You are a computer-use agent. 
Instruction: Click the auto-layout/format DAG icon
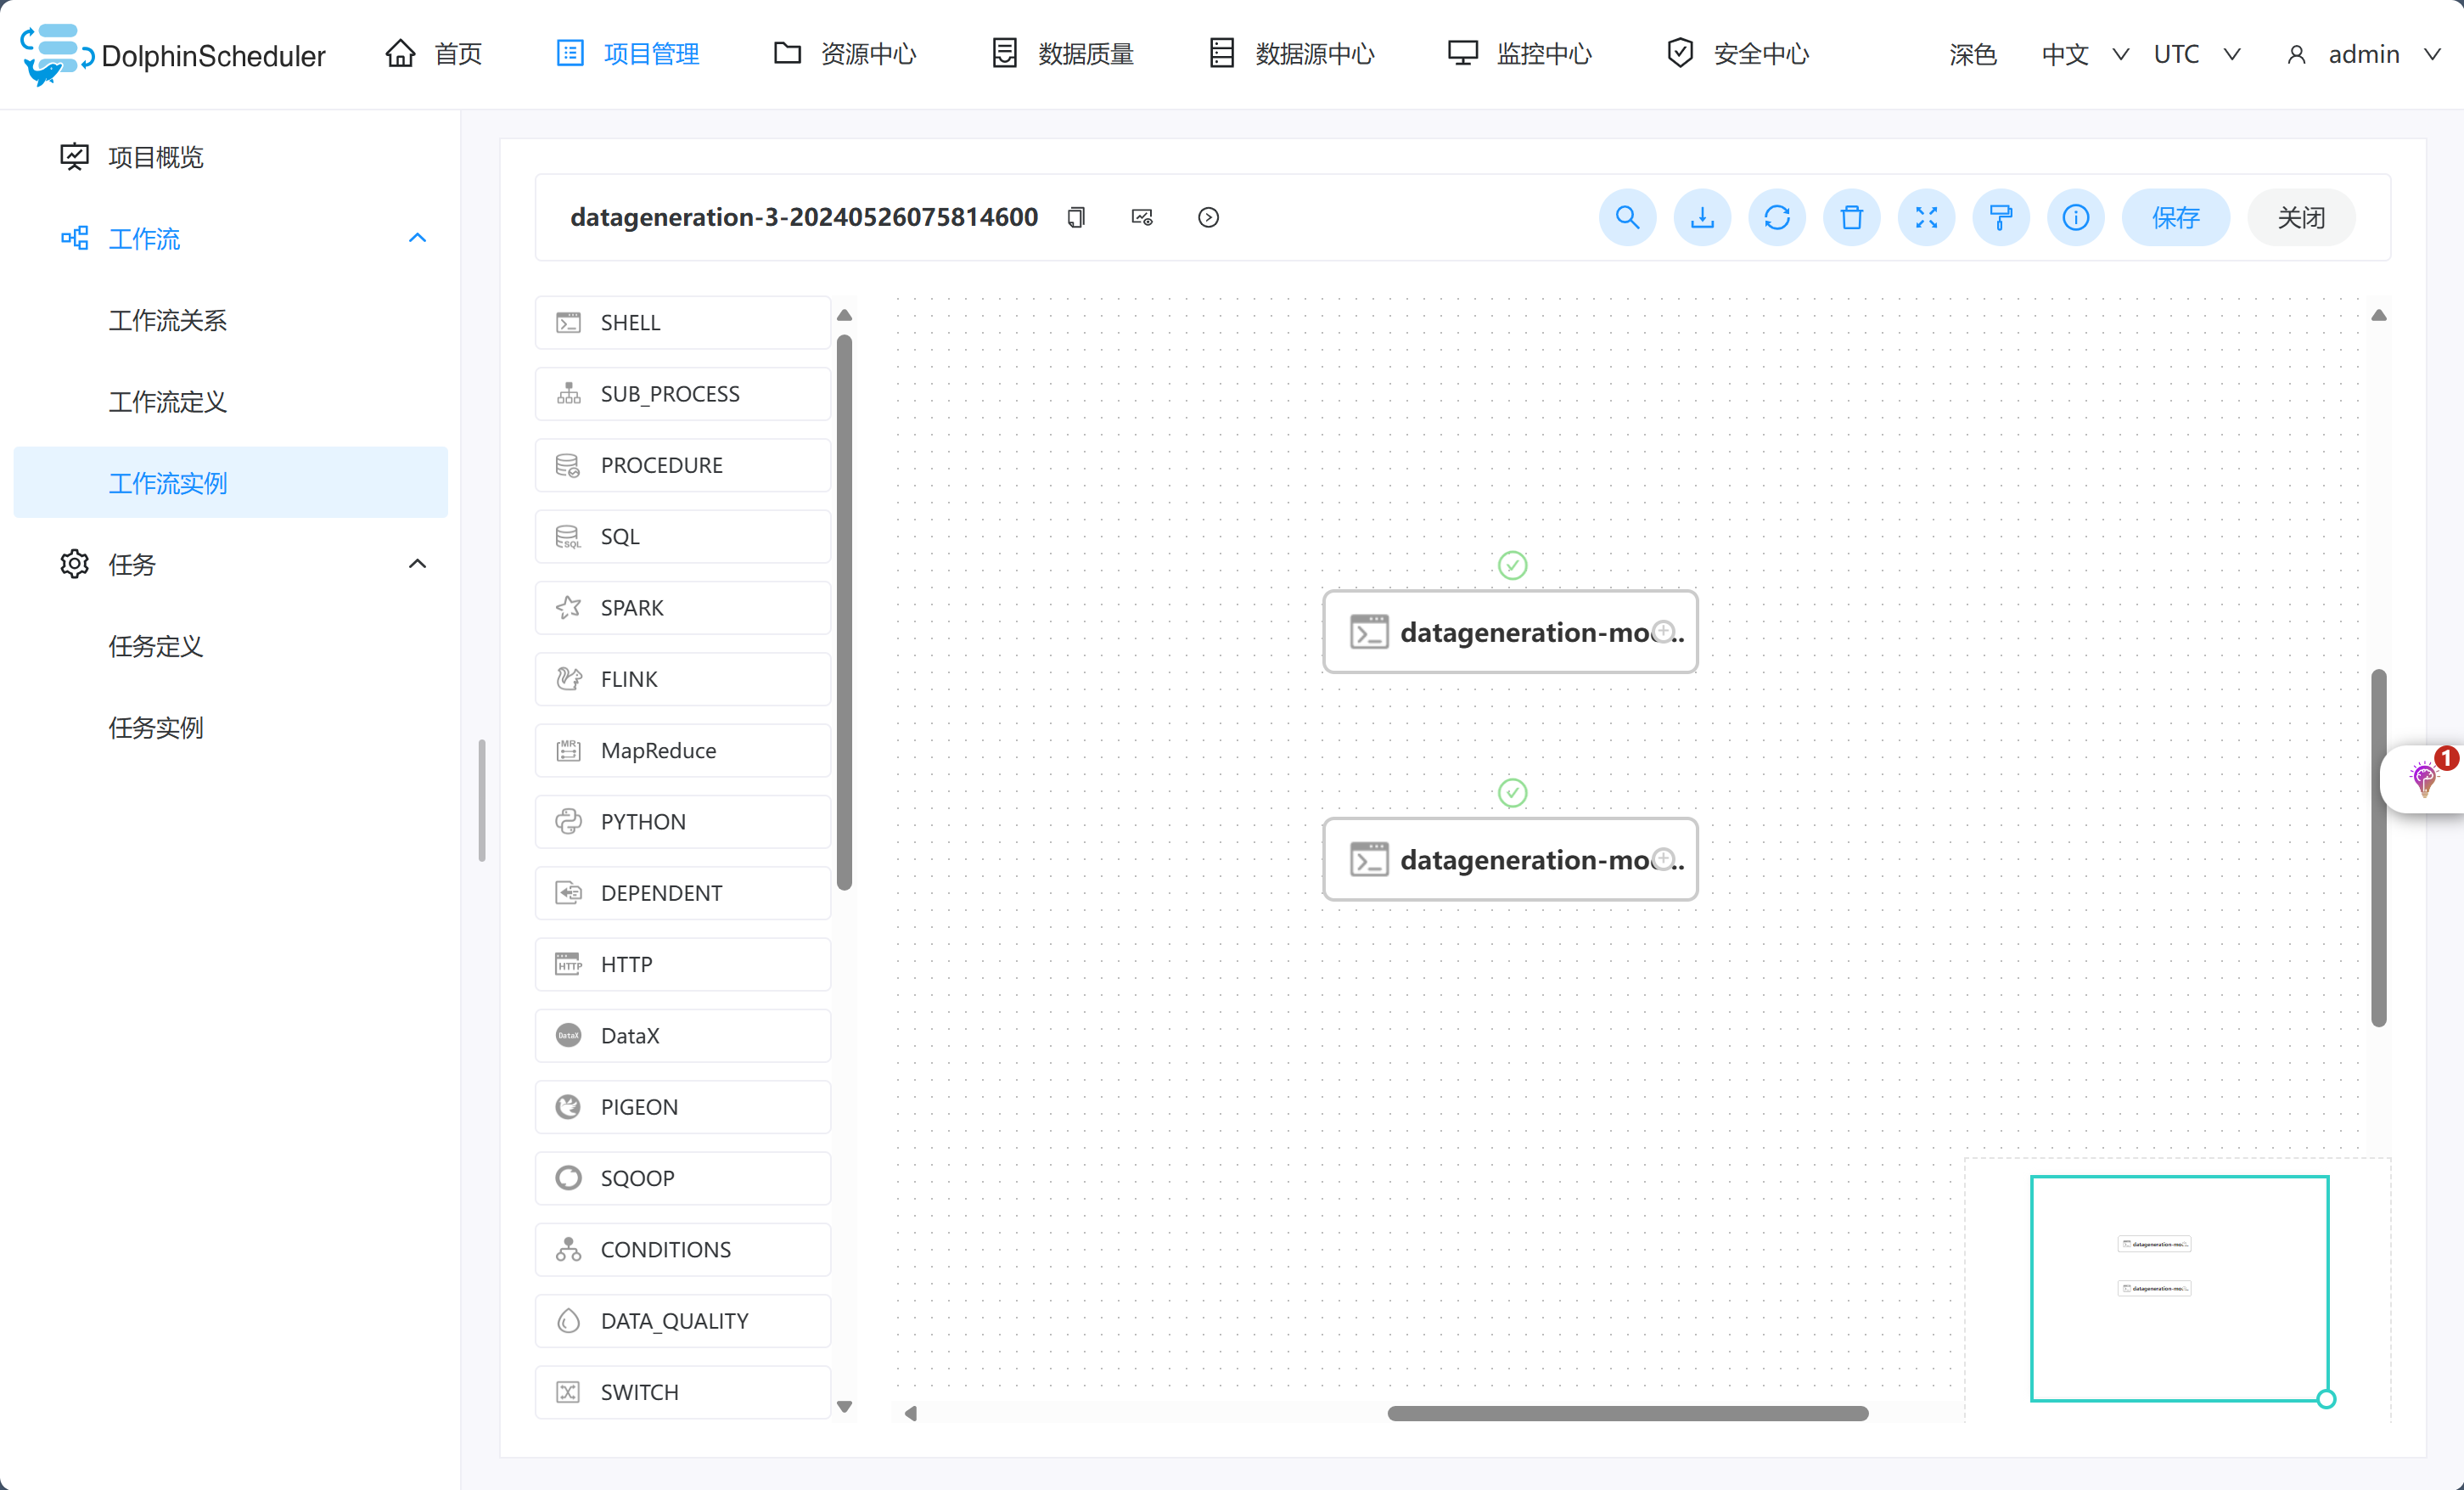point(2005,216)
